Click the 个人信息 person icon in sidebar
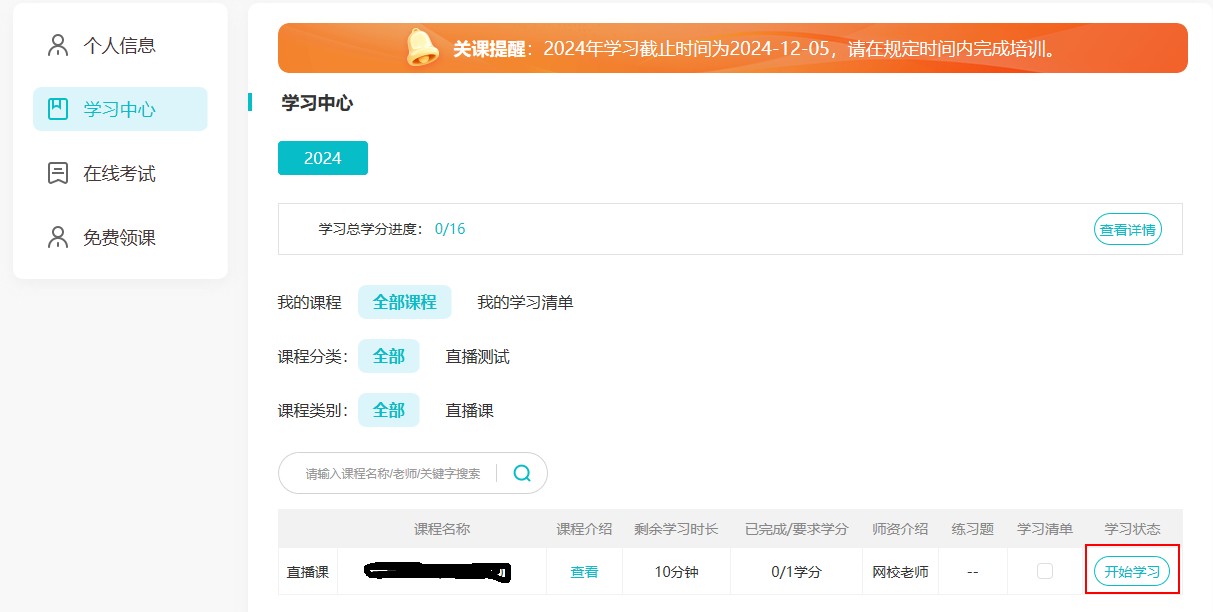This screenshot has width=1213, height=612. pyautogui.click(x=56, y=44)
